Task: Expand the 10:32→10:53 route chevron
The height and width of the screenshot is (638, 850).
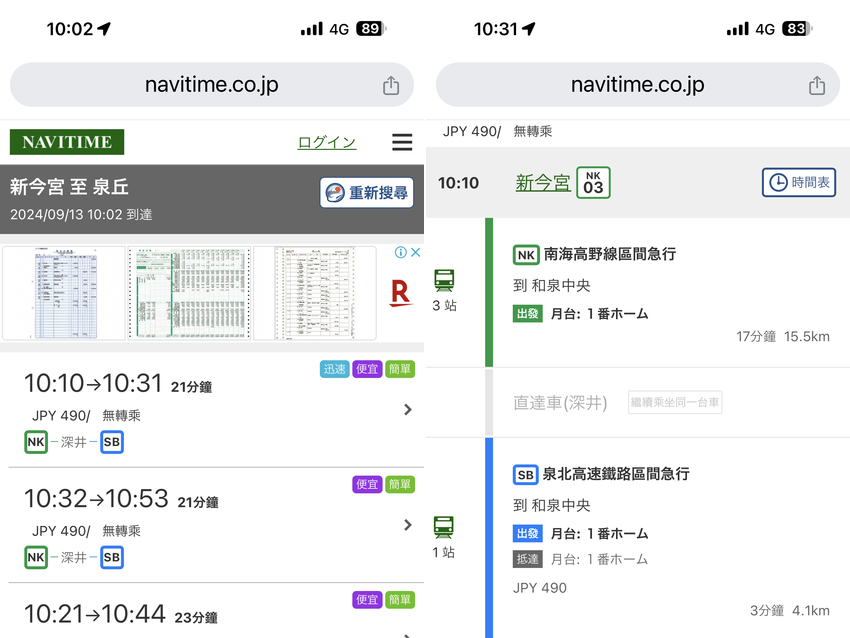Action: click(x=408, y=525)
